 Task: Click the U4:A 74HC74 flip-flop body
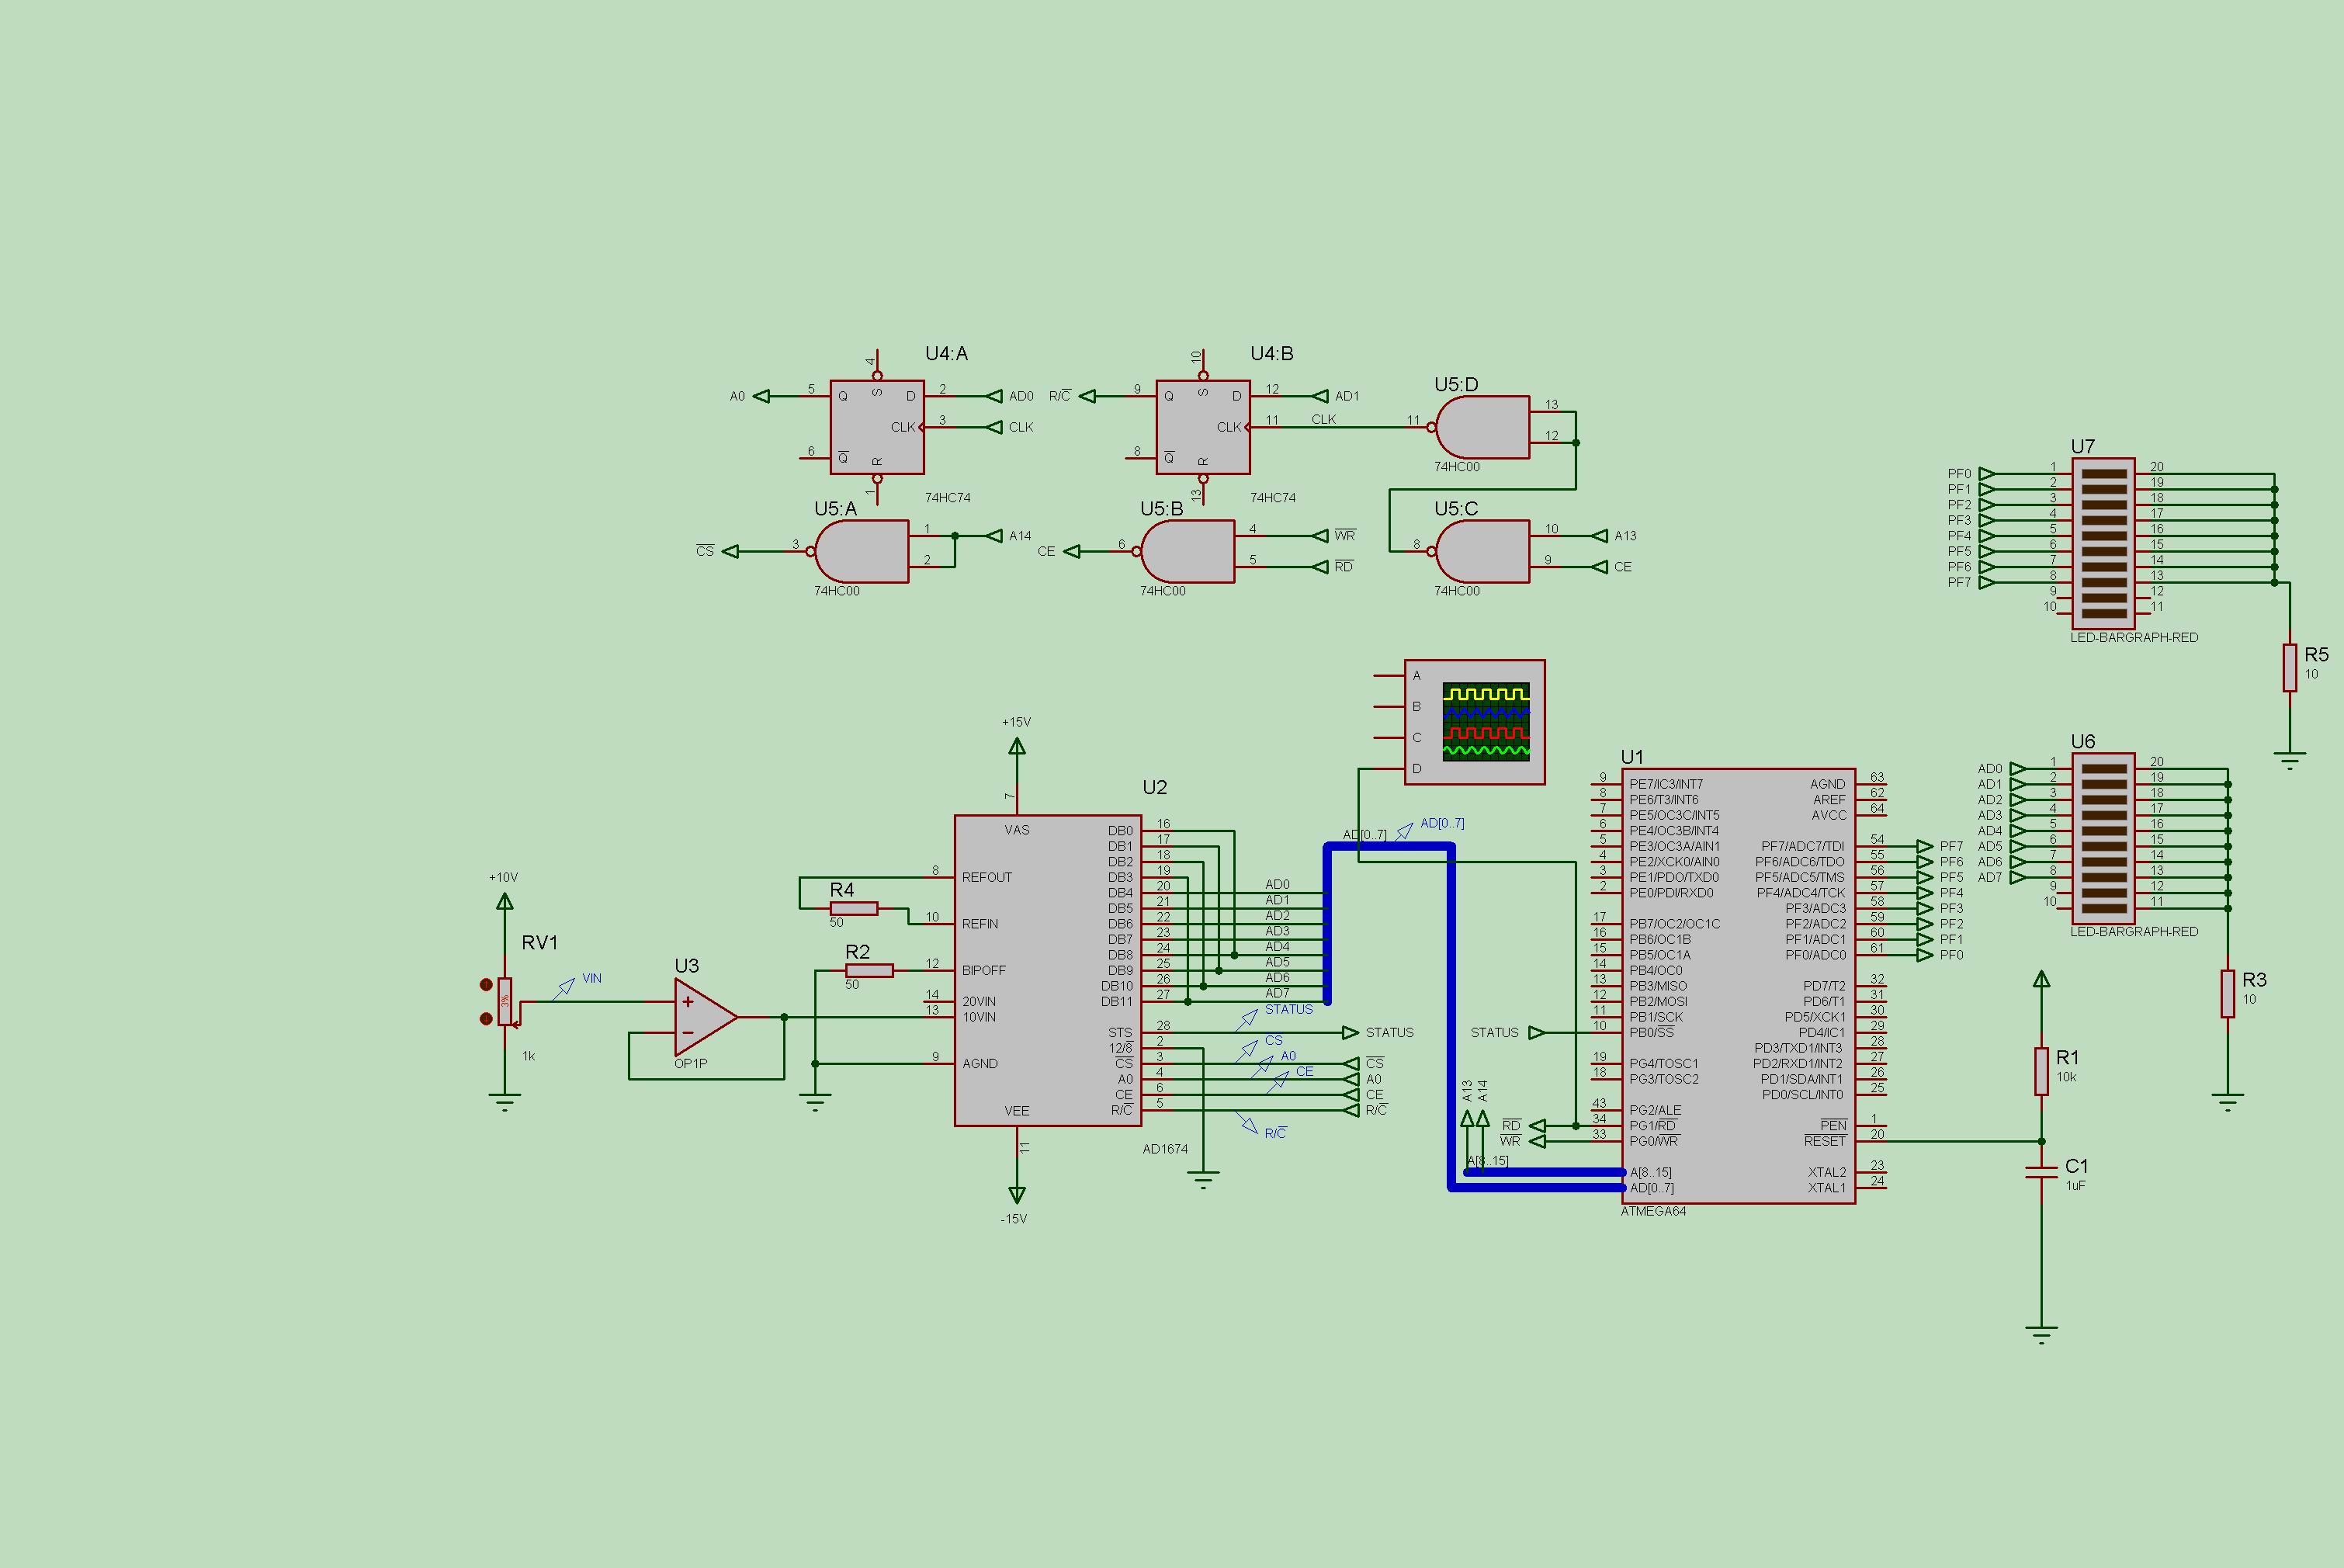tap(876, 427)
